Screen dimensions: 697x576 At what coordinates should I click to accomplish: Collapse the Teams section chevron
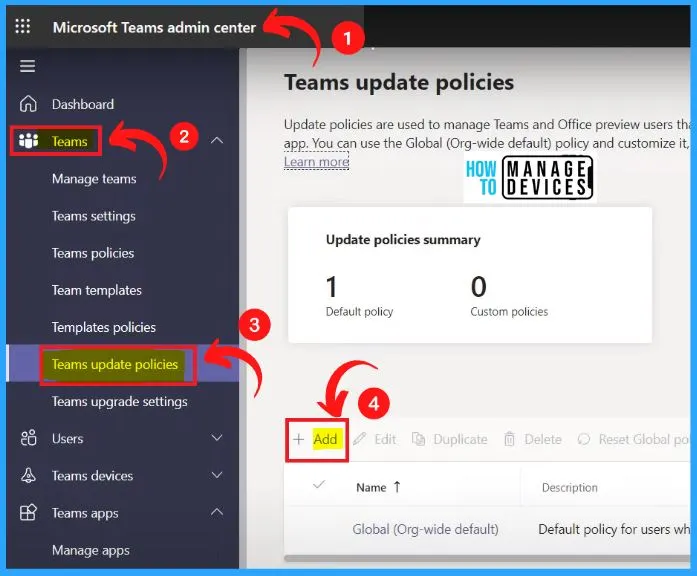217,140
